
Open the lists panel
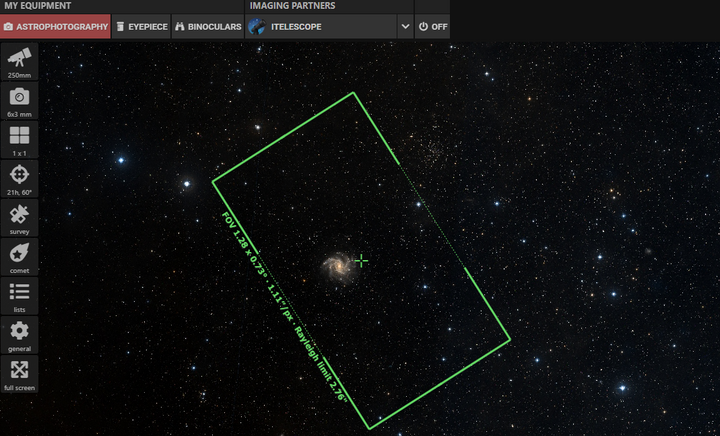pos(19,296)
